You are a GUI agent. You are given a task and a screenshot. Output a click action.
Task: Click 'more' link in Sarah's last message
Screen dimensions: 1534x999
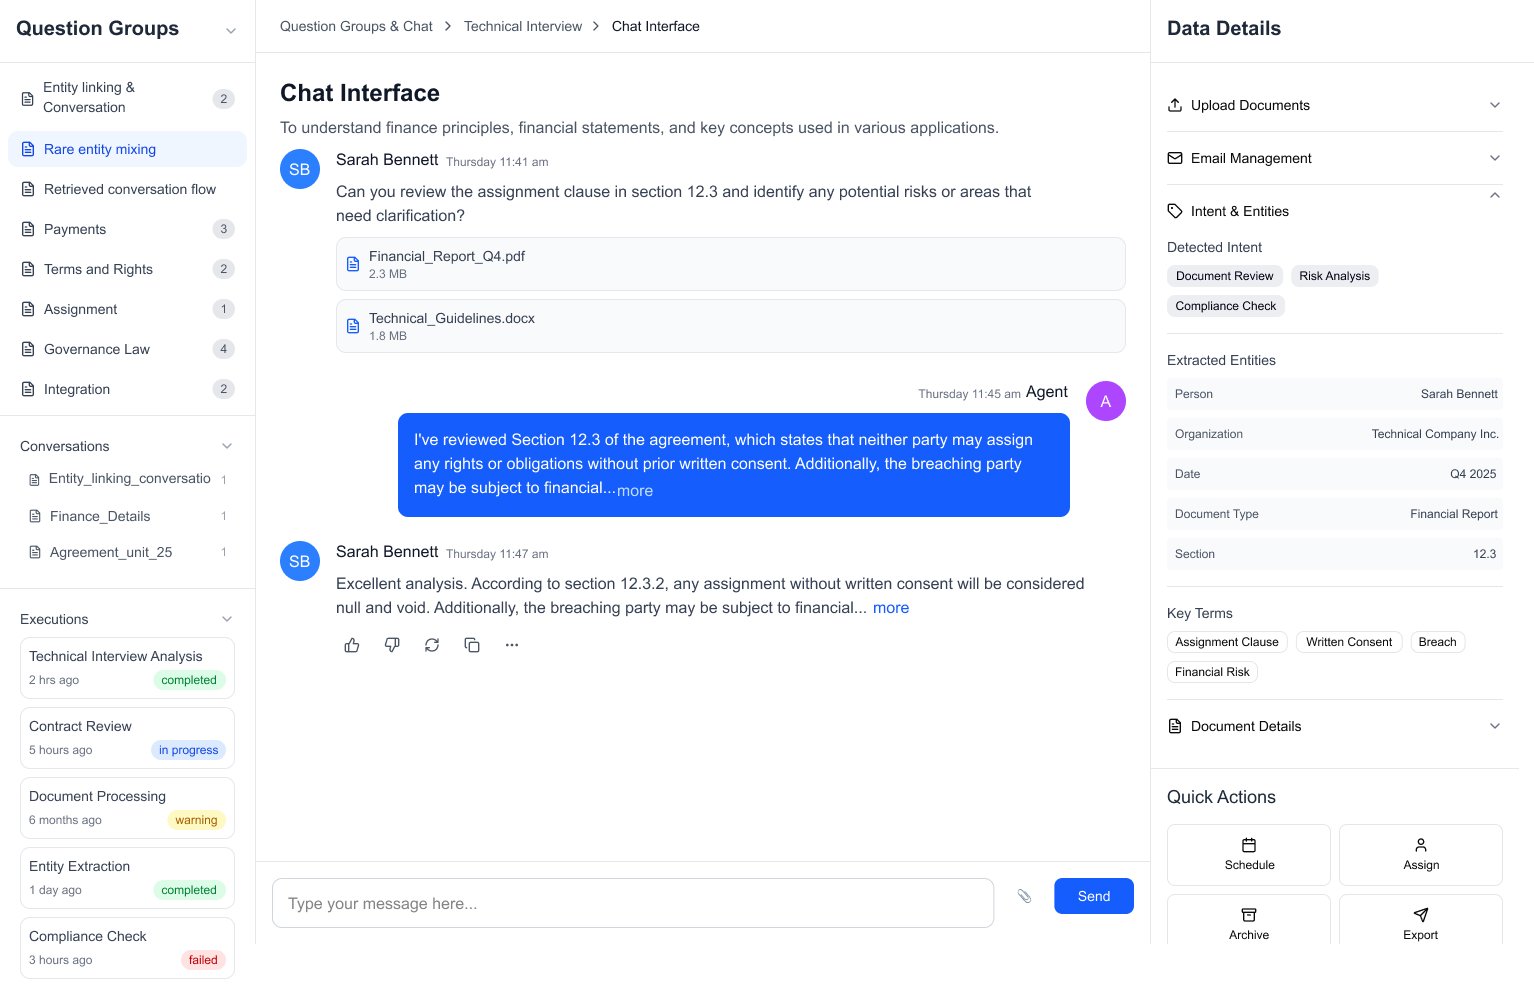point(890,608)
